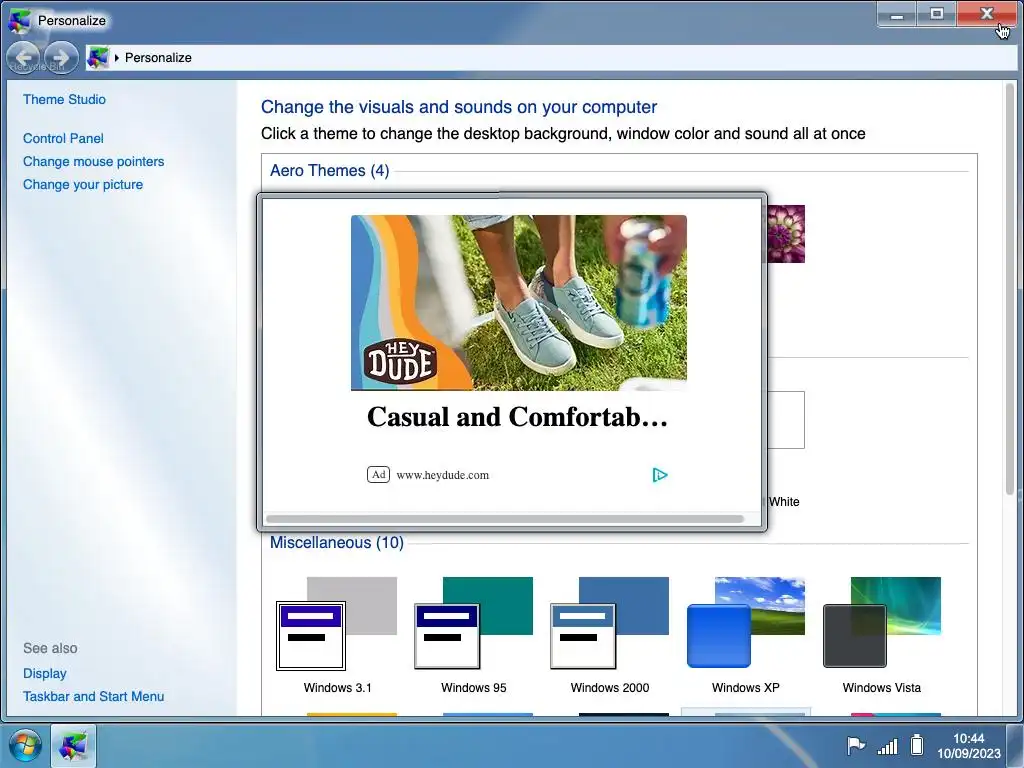Click the Personalize window title icon
The width and height of the screenshot is (1024, 768).
pyautogui.click(x=19, y=20)
